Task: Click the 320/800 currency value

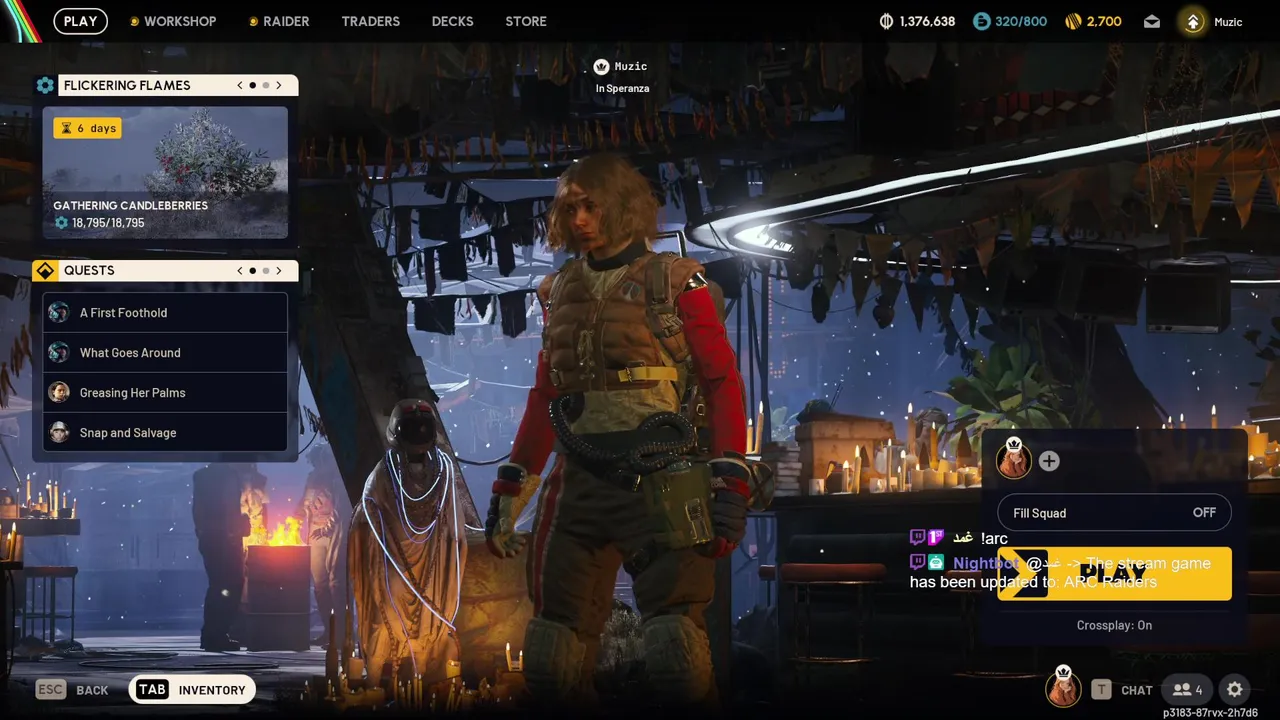Action: (1021, 21)
